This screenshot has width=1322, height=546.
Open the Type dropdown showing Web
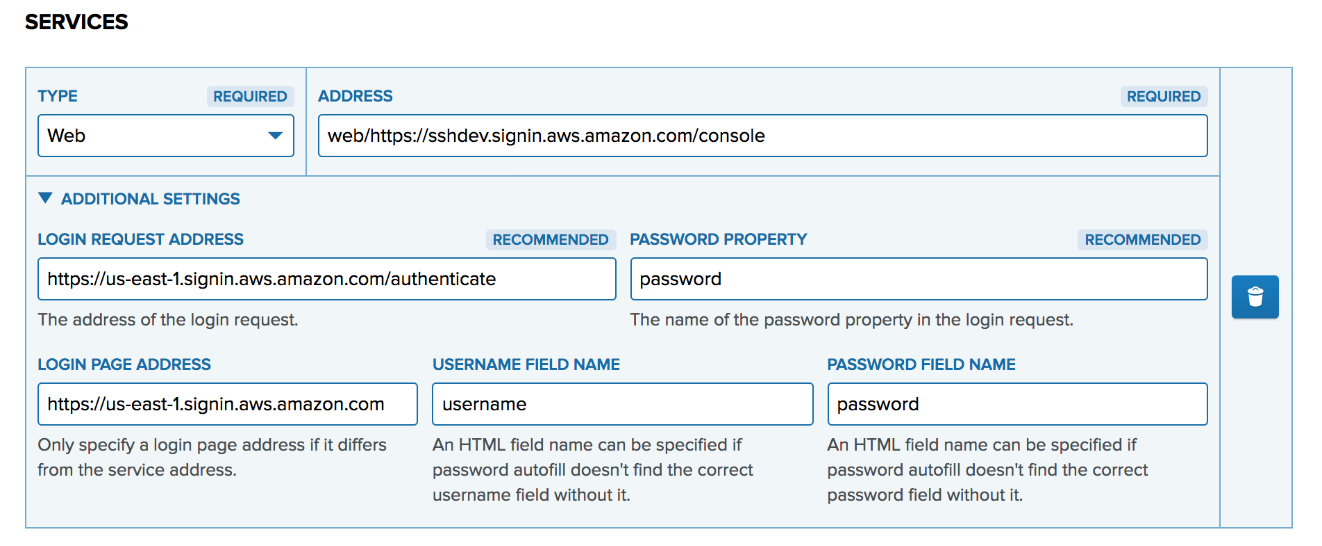click(x=166, y=136)
